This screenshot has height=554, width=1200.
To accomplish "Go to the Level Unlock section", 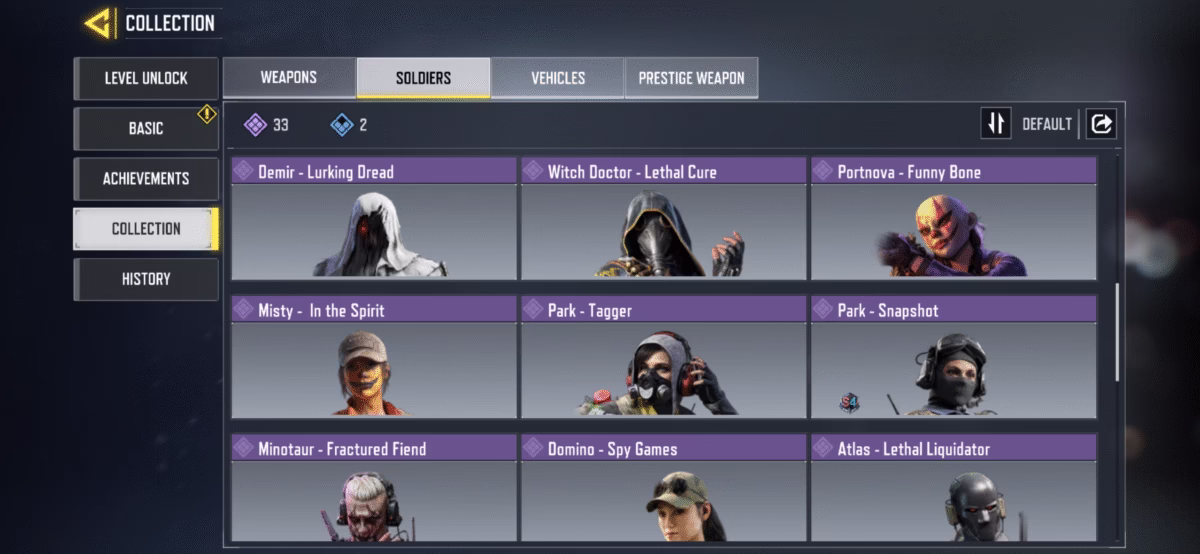I will pyautogui.click(x=146, y=78).
